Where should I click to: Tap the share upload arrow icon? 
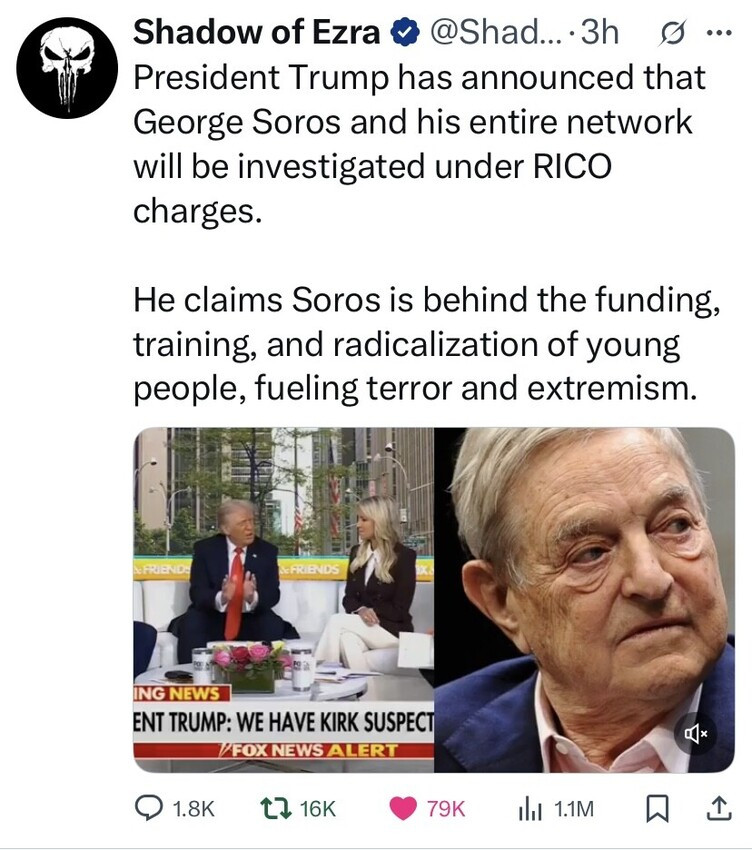click(718, 808)
